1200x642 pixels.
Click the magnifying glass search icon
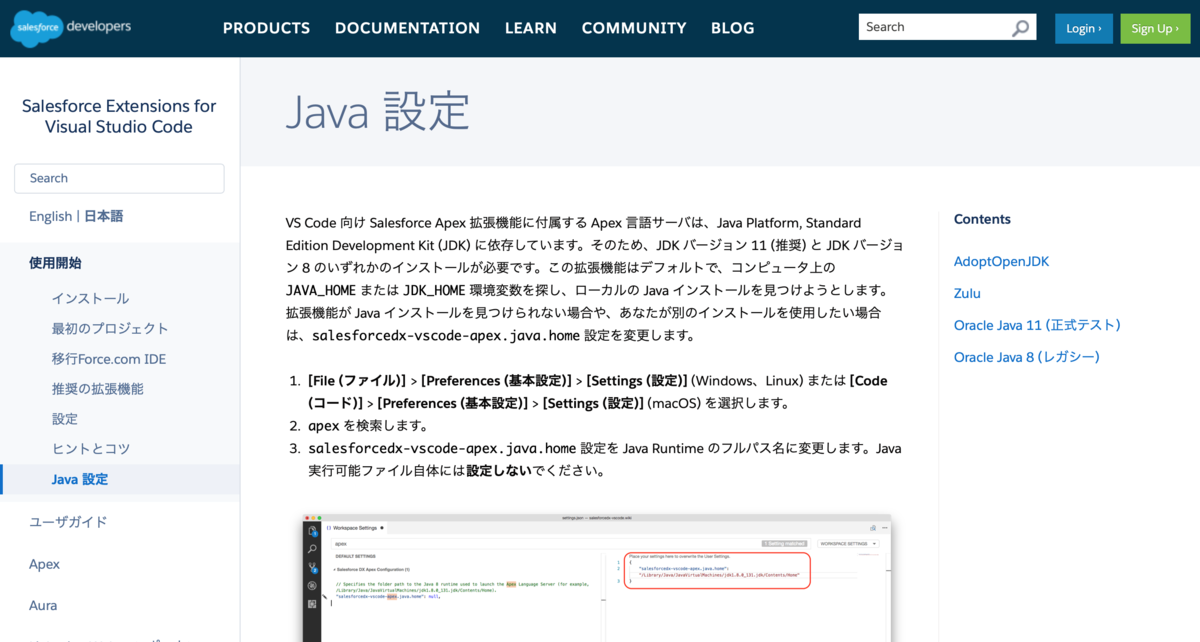pyautogui.click(x=1020, y=26)
